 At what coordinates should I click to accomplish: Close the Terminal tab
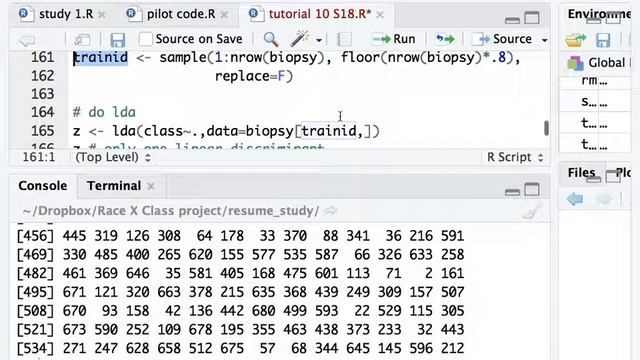click(x=151, y=187)
